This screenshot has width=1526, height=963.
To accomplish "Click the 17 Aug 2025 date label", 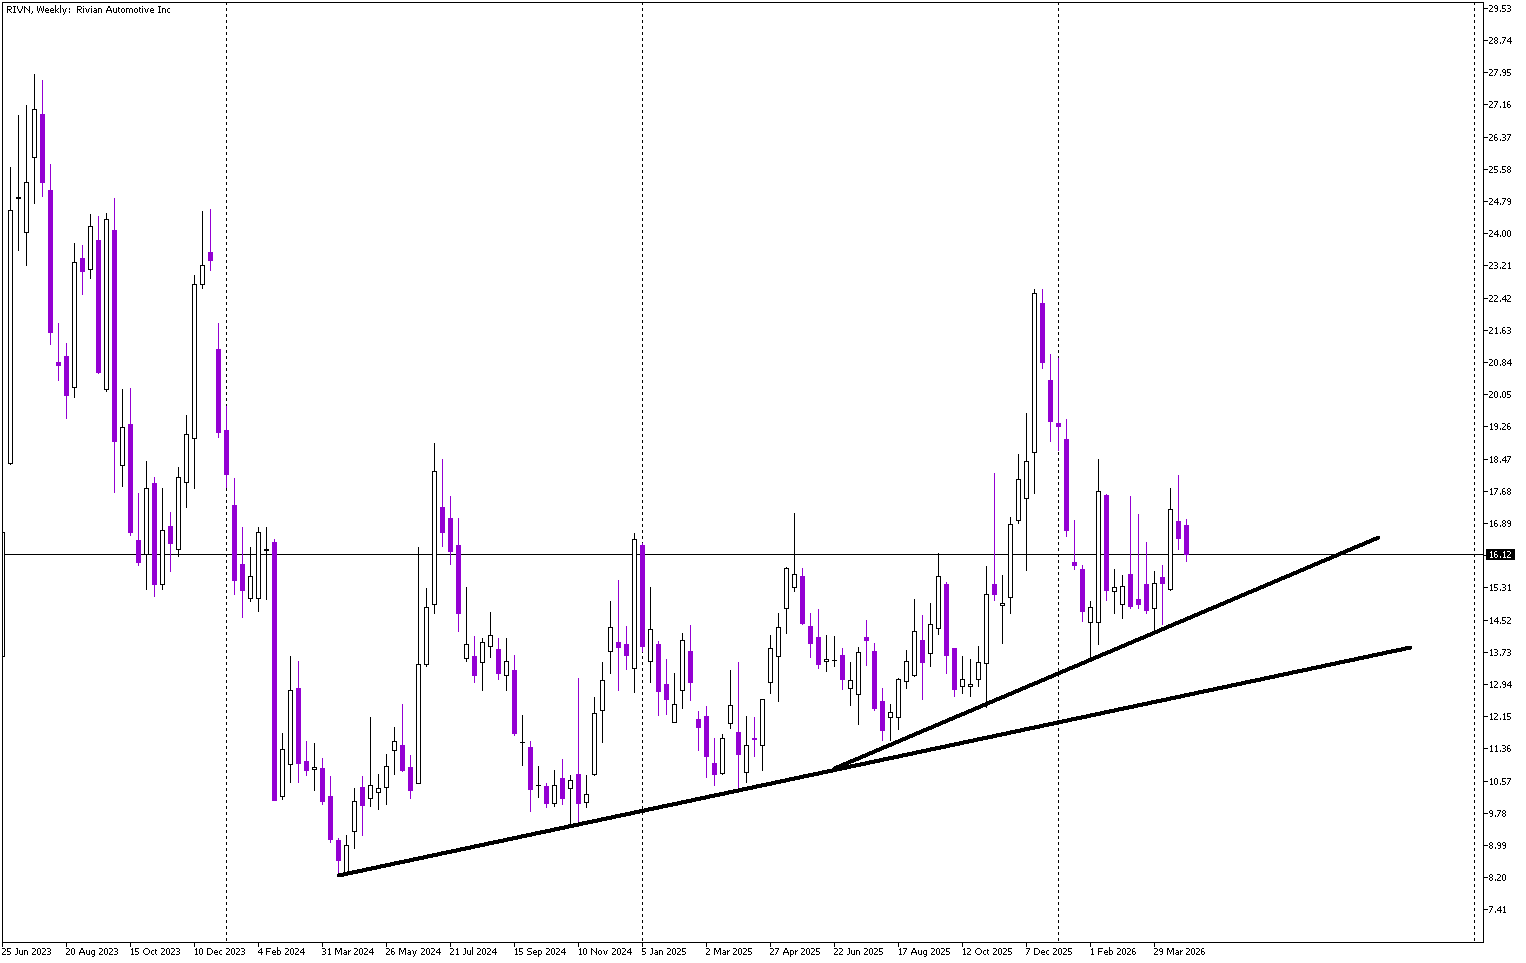I will click(x=923, y=951).
